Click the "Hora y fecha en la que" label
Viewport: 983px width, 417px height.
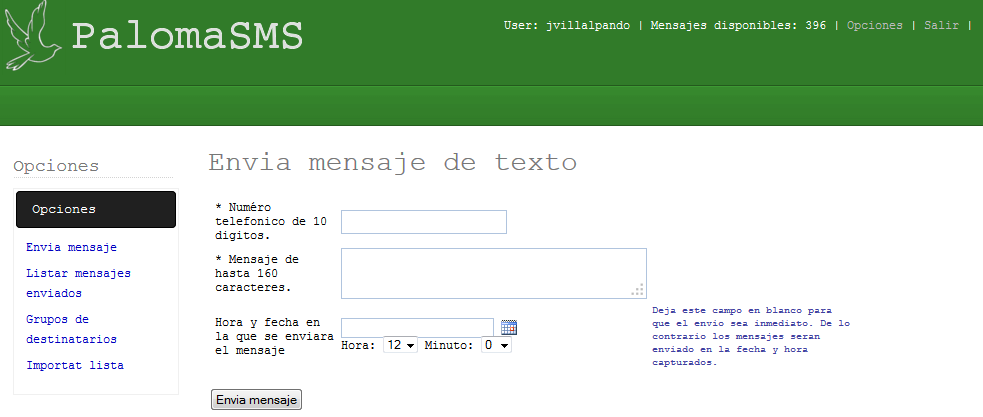(274, 336)
